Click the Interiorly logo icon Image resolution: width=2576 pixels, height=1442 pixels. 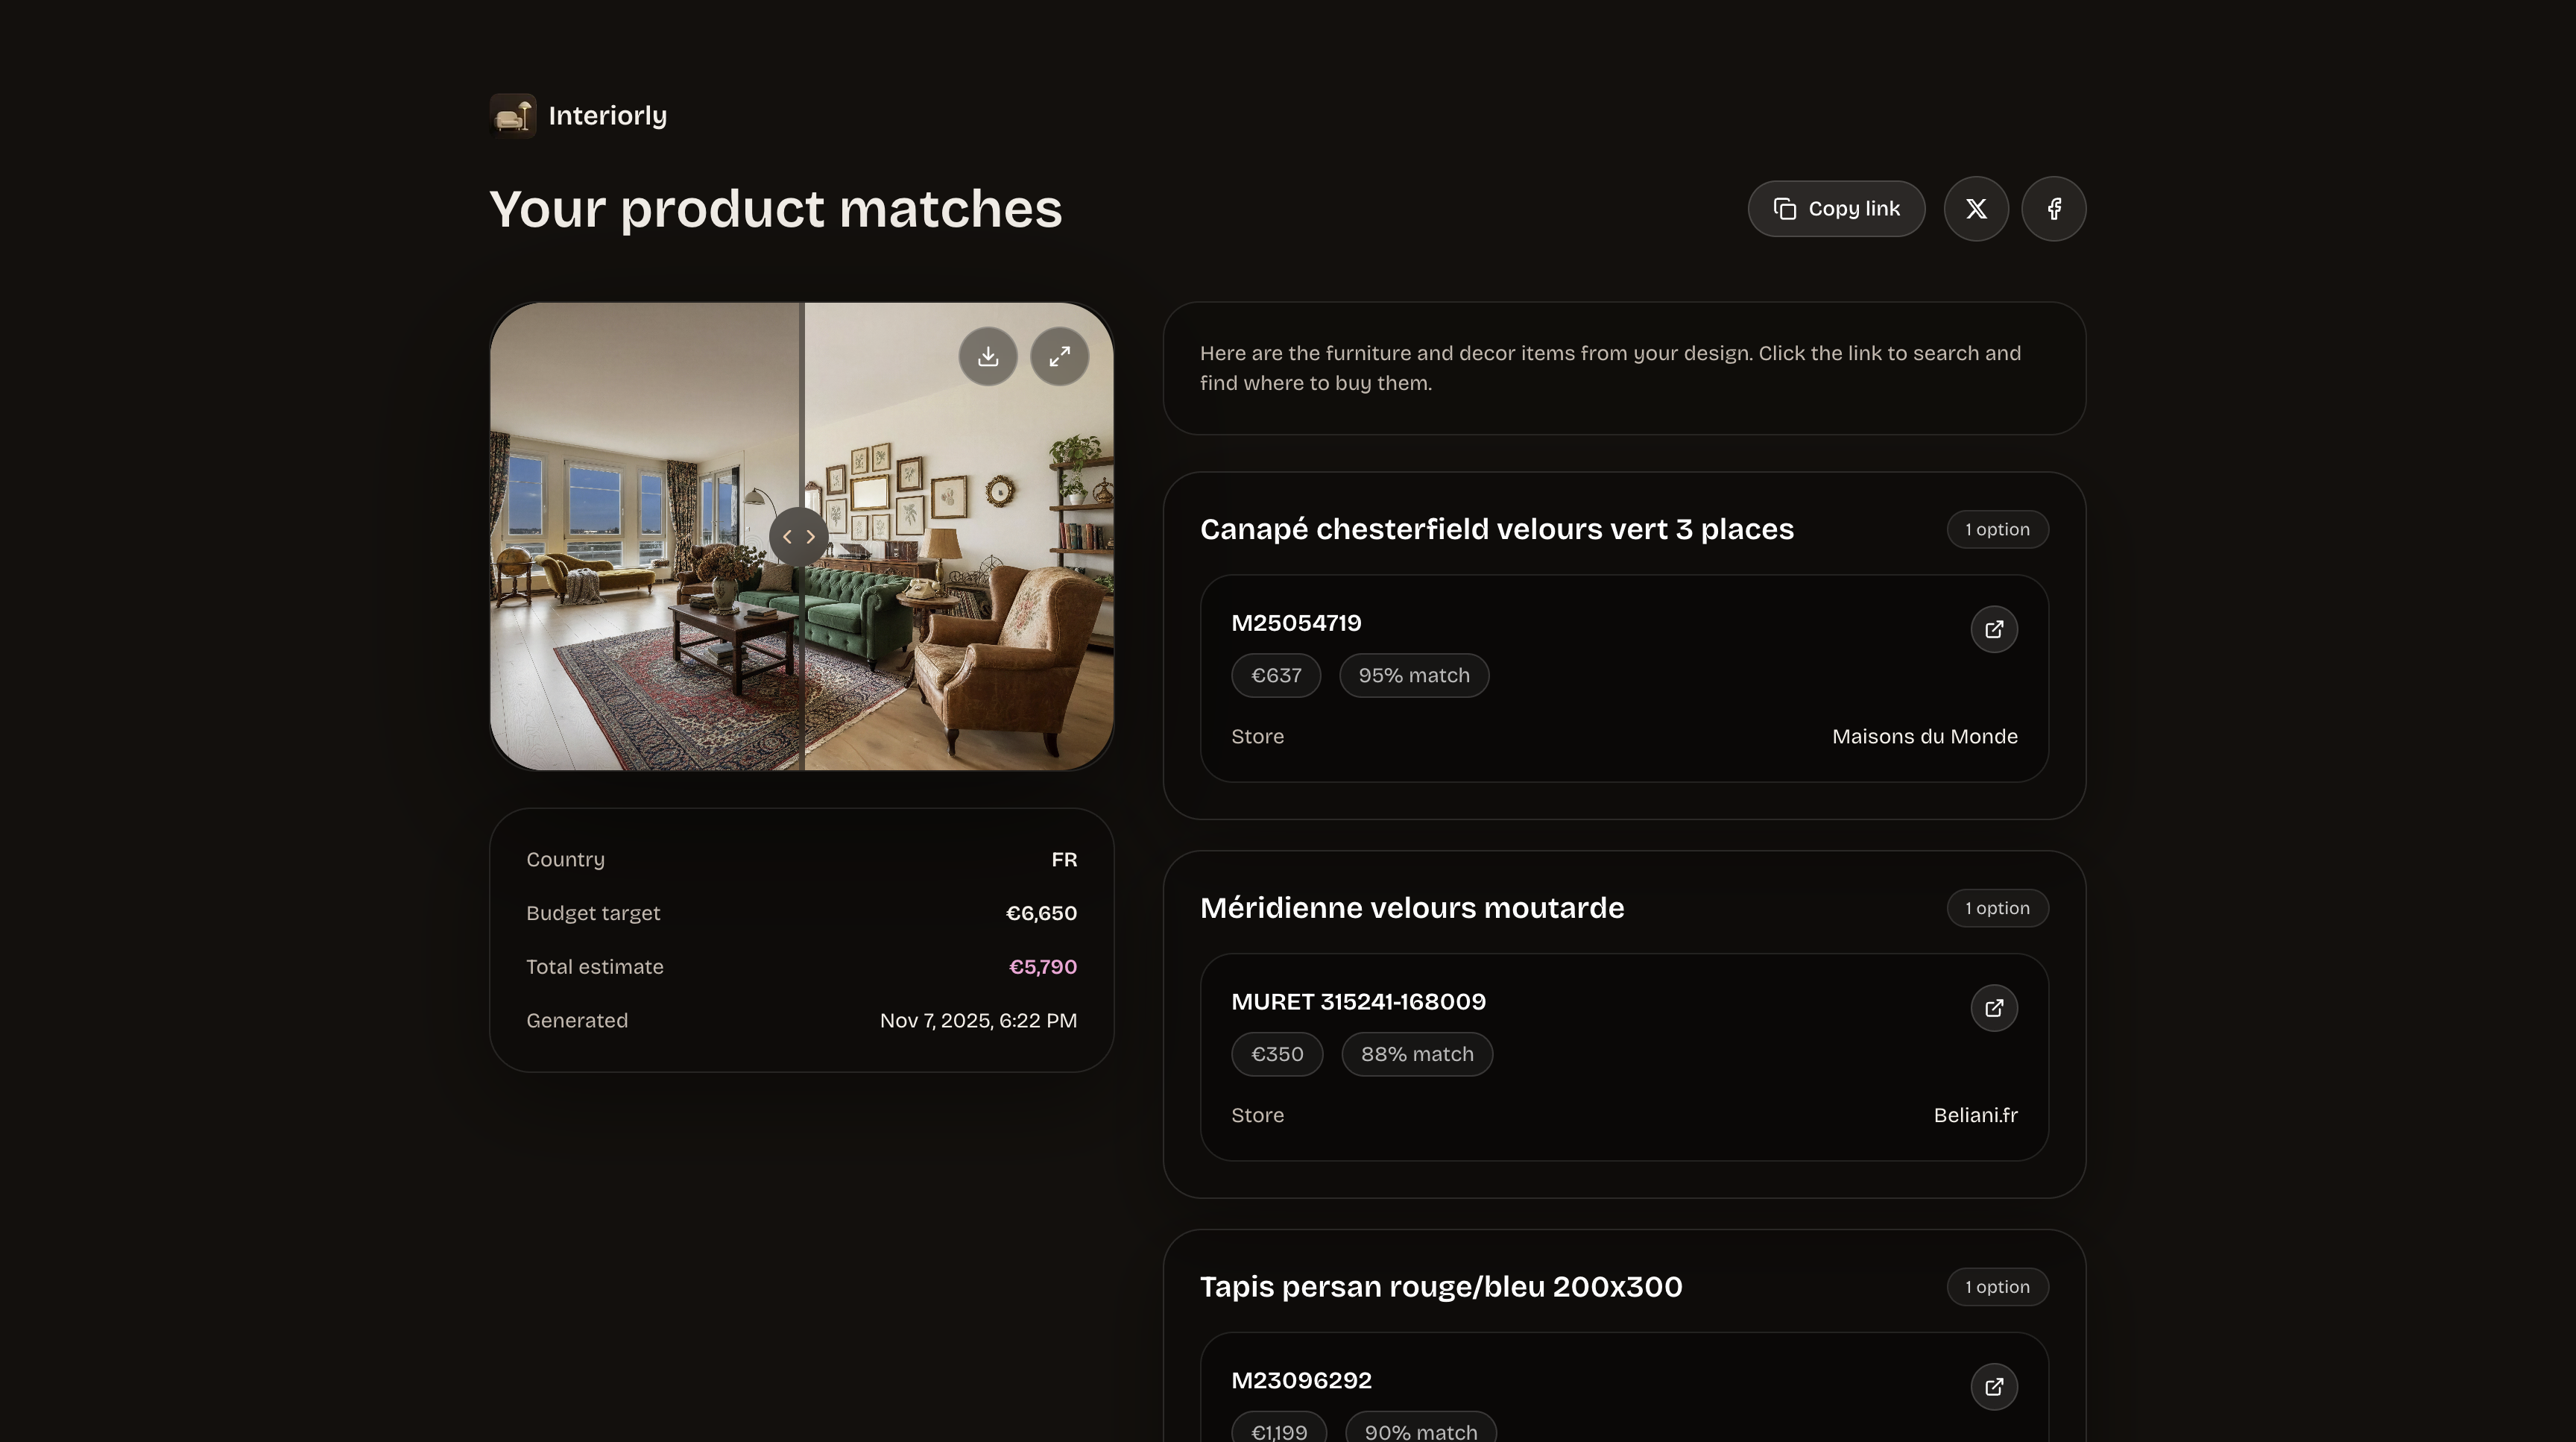click(513, 114)
